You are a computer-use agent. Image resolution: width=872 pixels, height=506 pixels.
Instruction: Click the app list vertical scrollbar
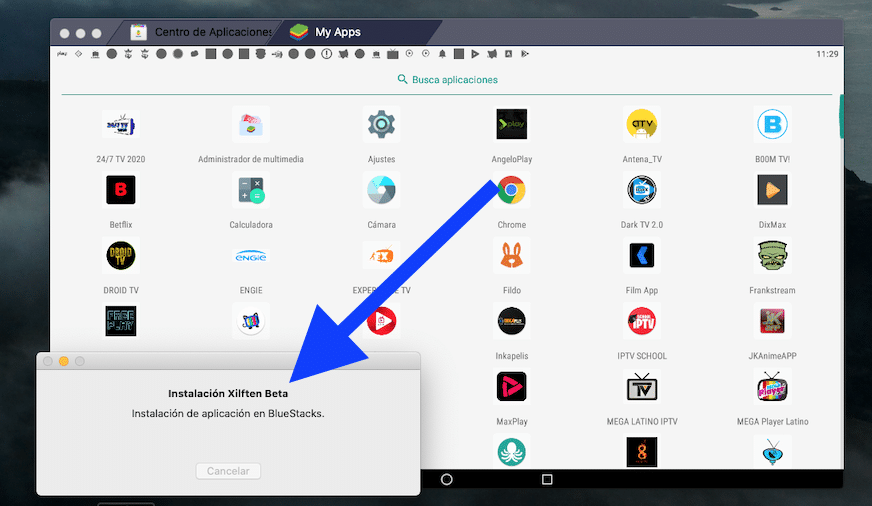tap(841, 120)
